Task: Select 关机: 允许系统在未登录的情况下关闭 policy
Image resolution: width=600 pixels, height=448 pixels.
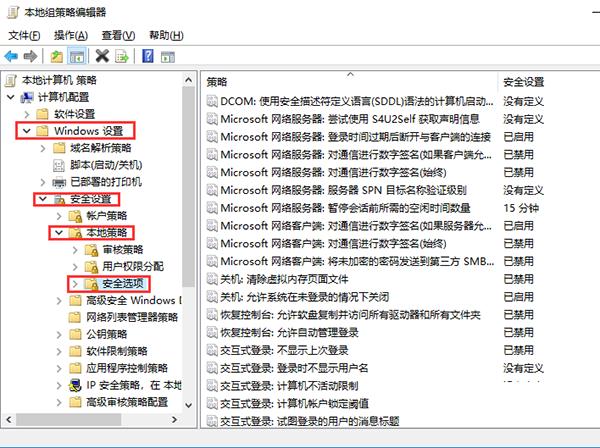Action: [x=304, y=297]
